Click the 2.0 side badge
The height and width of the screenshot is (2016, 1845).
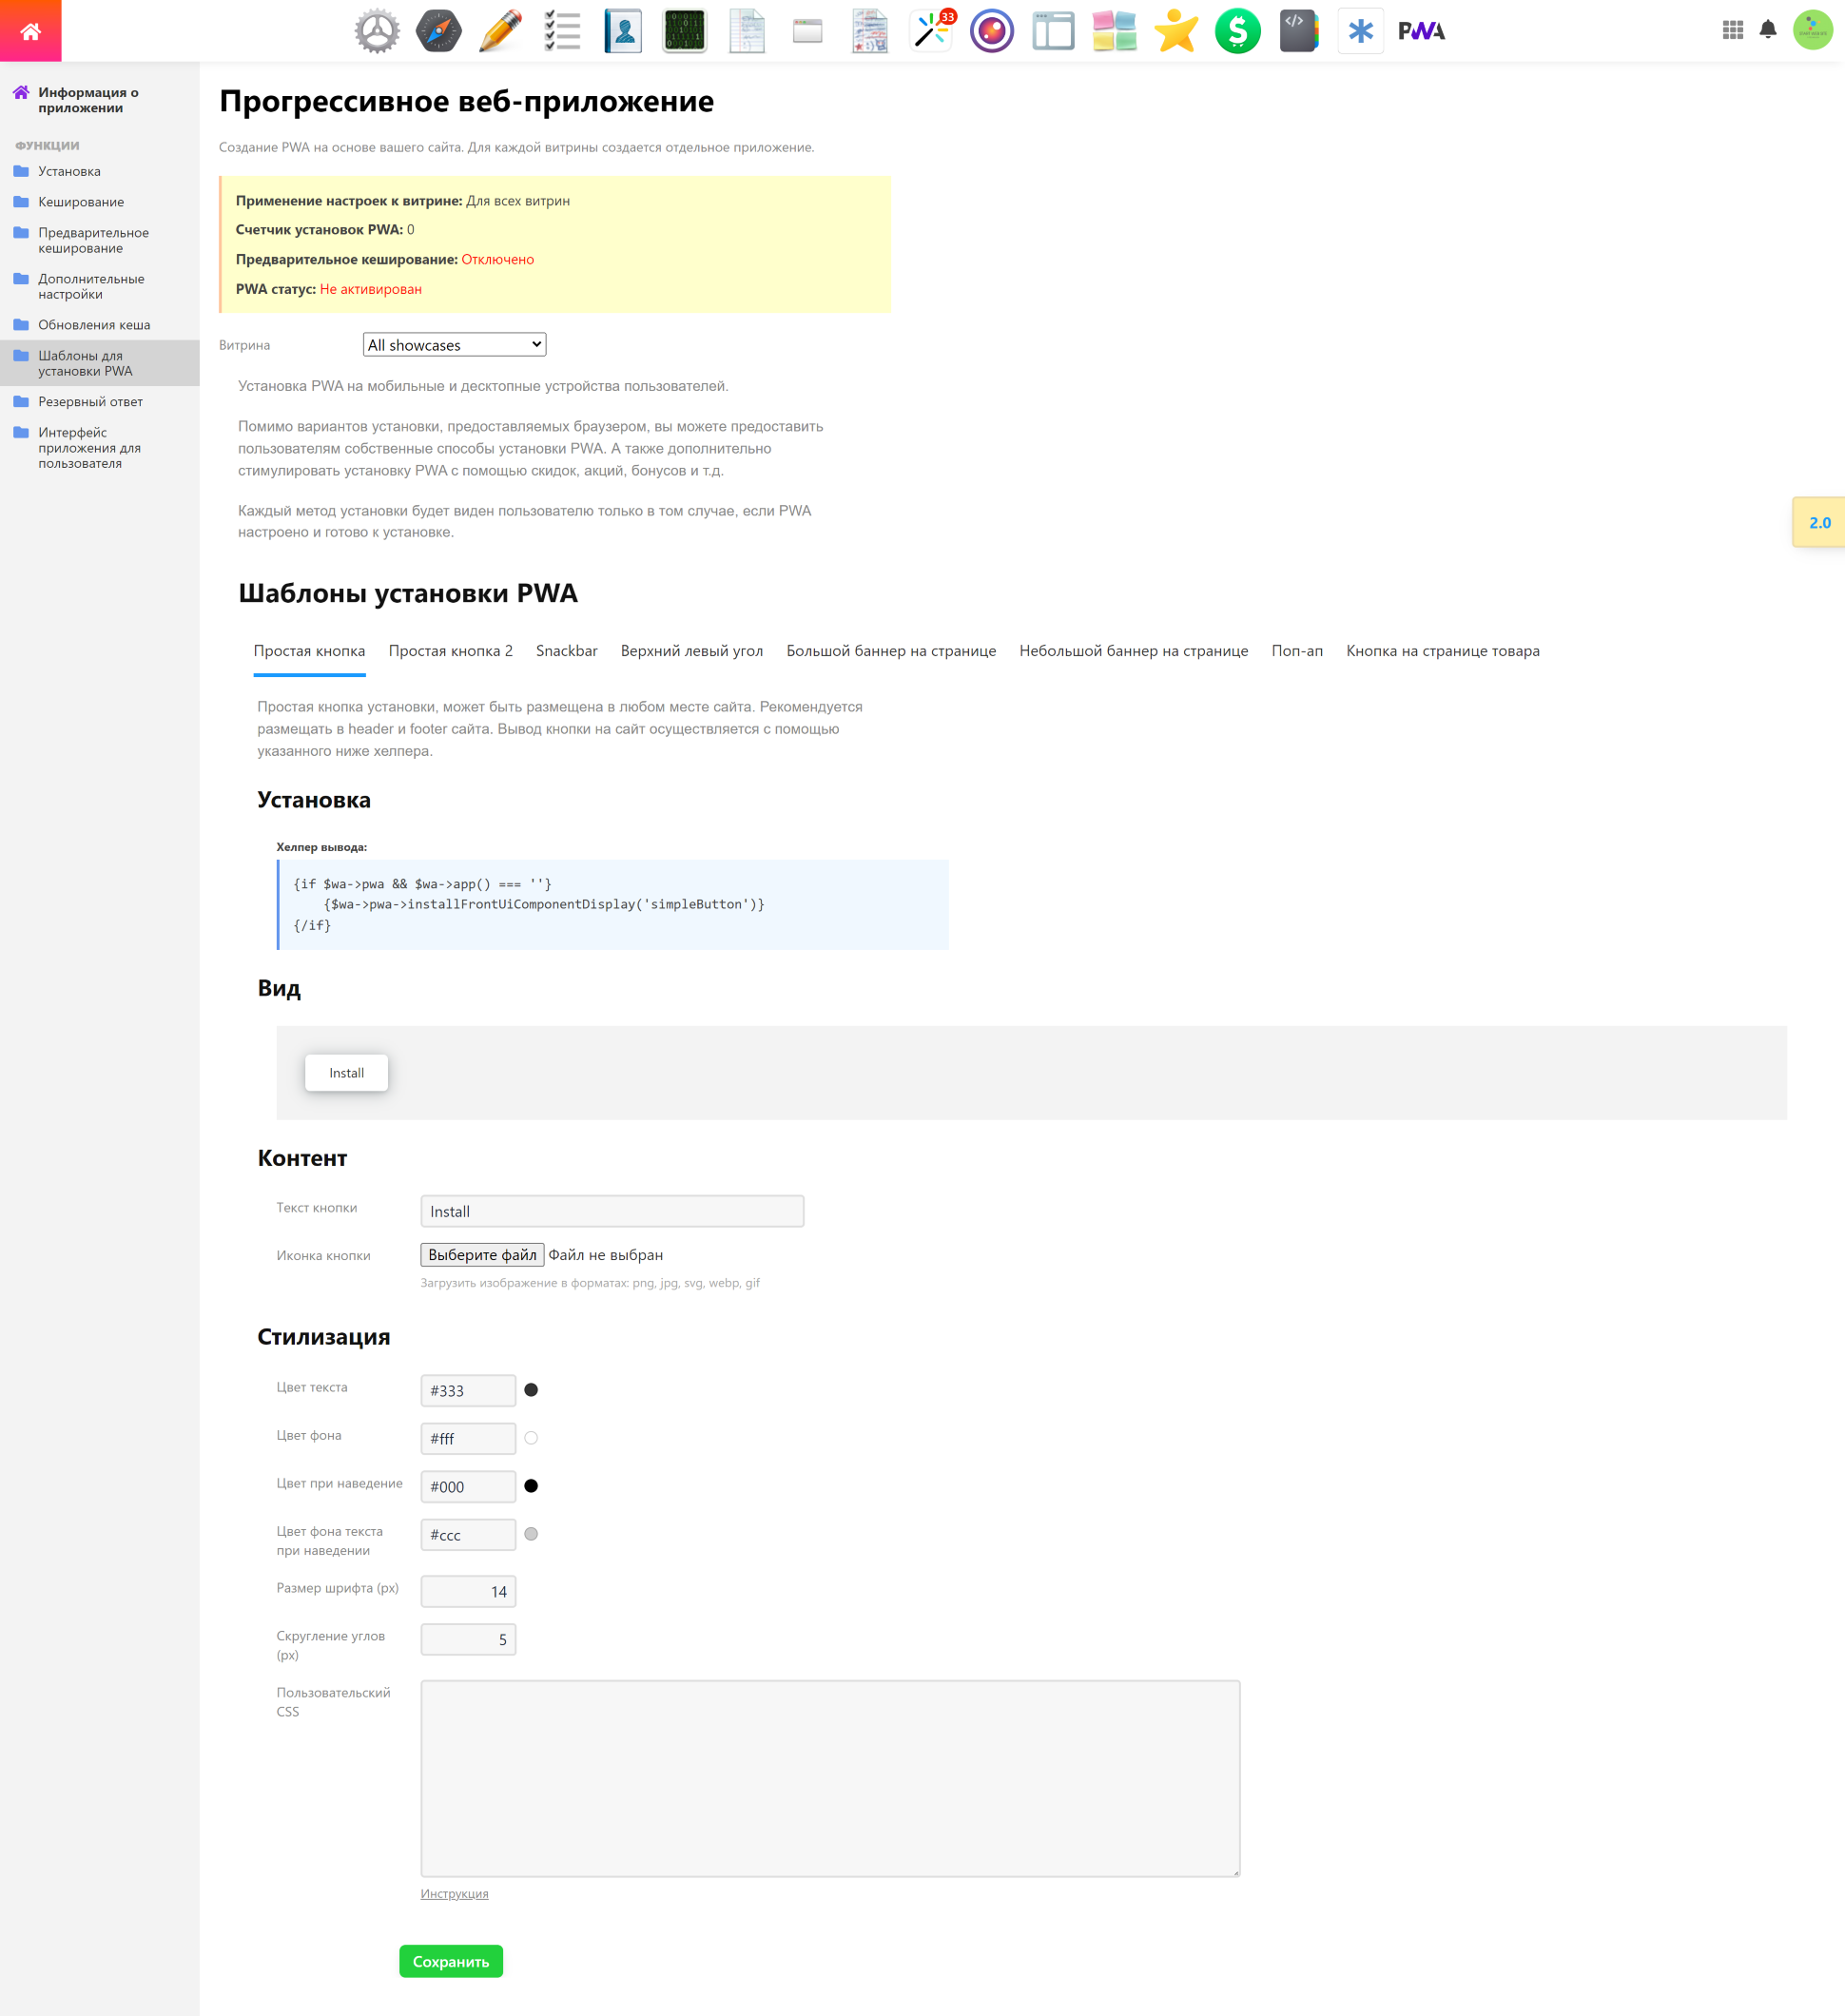pos(1818,522)
